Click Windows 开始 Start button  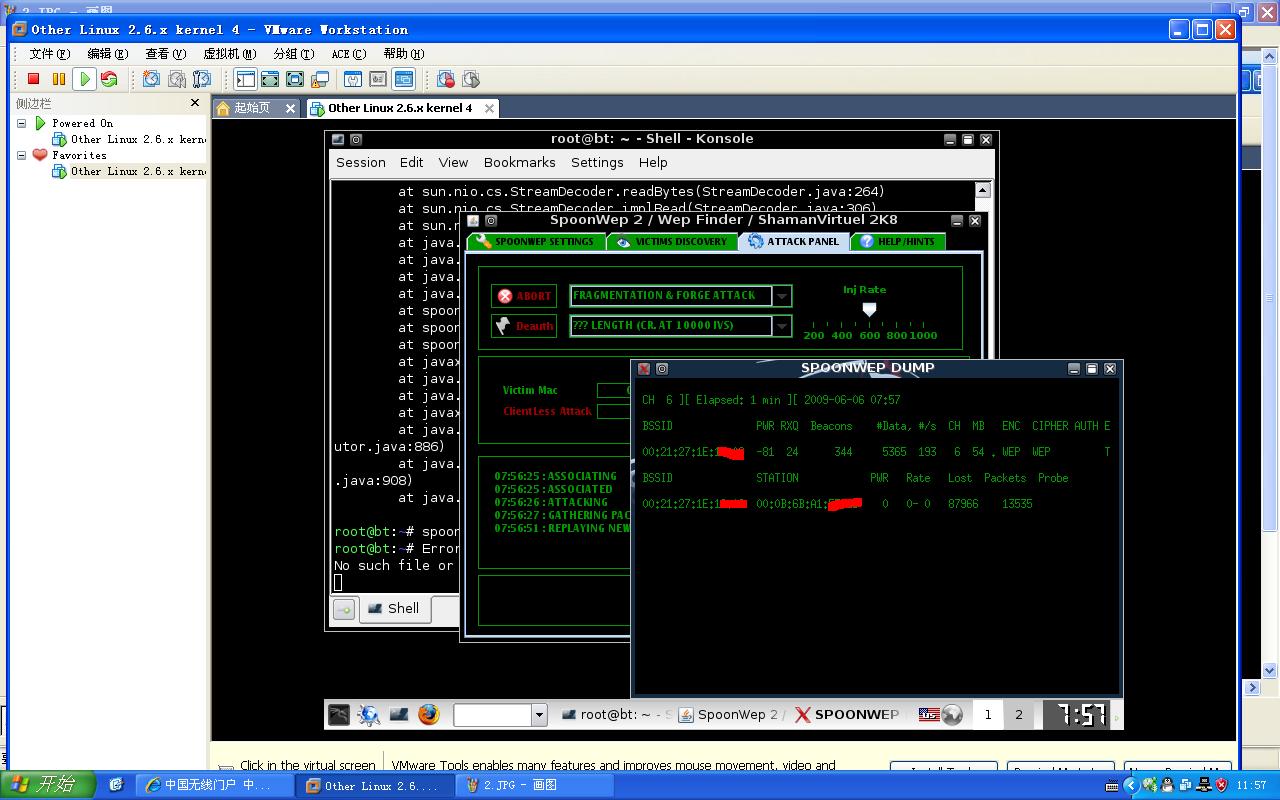[x=48, y=785]
